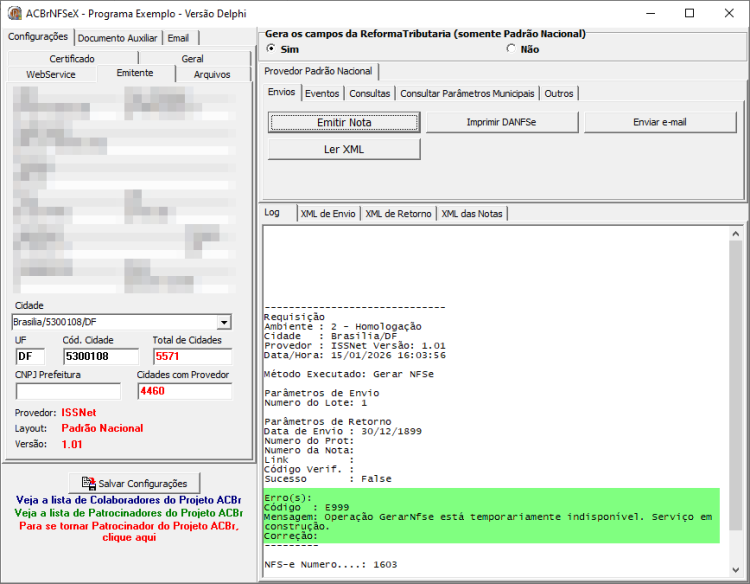This screenshot has width=750, height=584.
Task: Open the Arquivos tab
Action: coord(212,75)
